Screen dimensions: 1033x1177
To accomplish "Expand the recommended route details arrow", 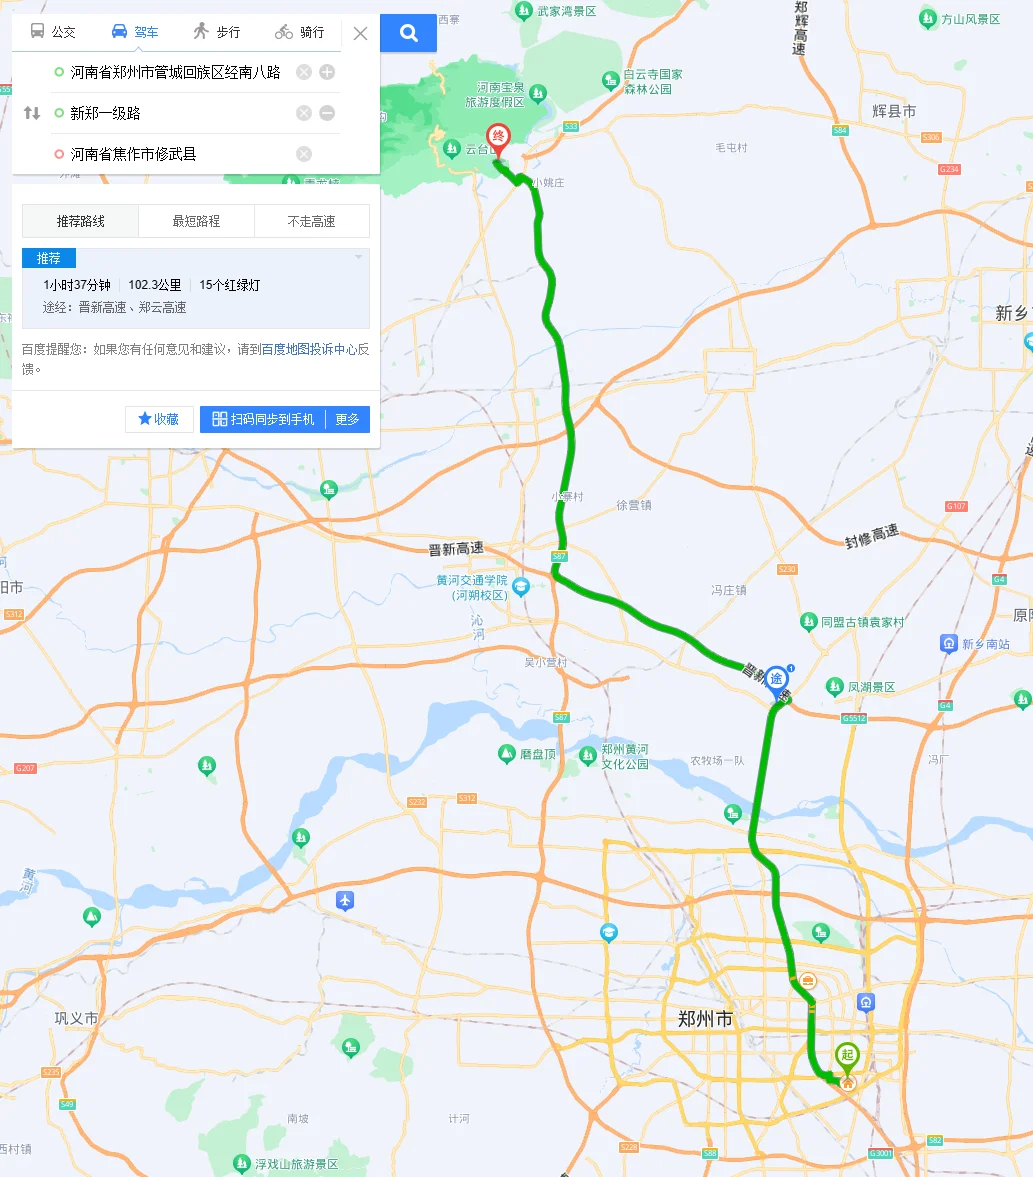I will click(359, 257).
